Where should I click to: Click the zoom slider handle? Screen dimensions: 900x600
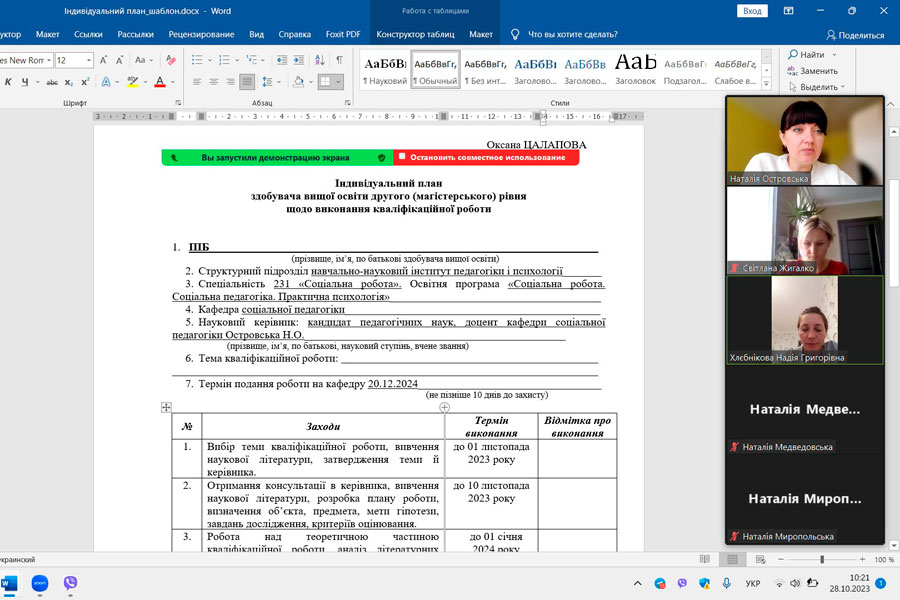click(x=821, y=559)
